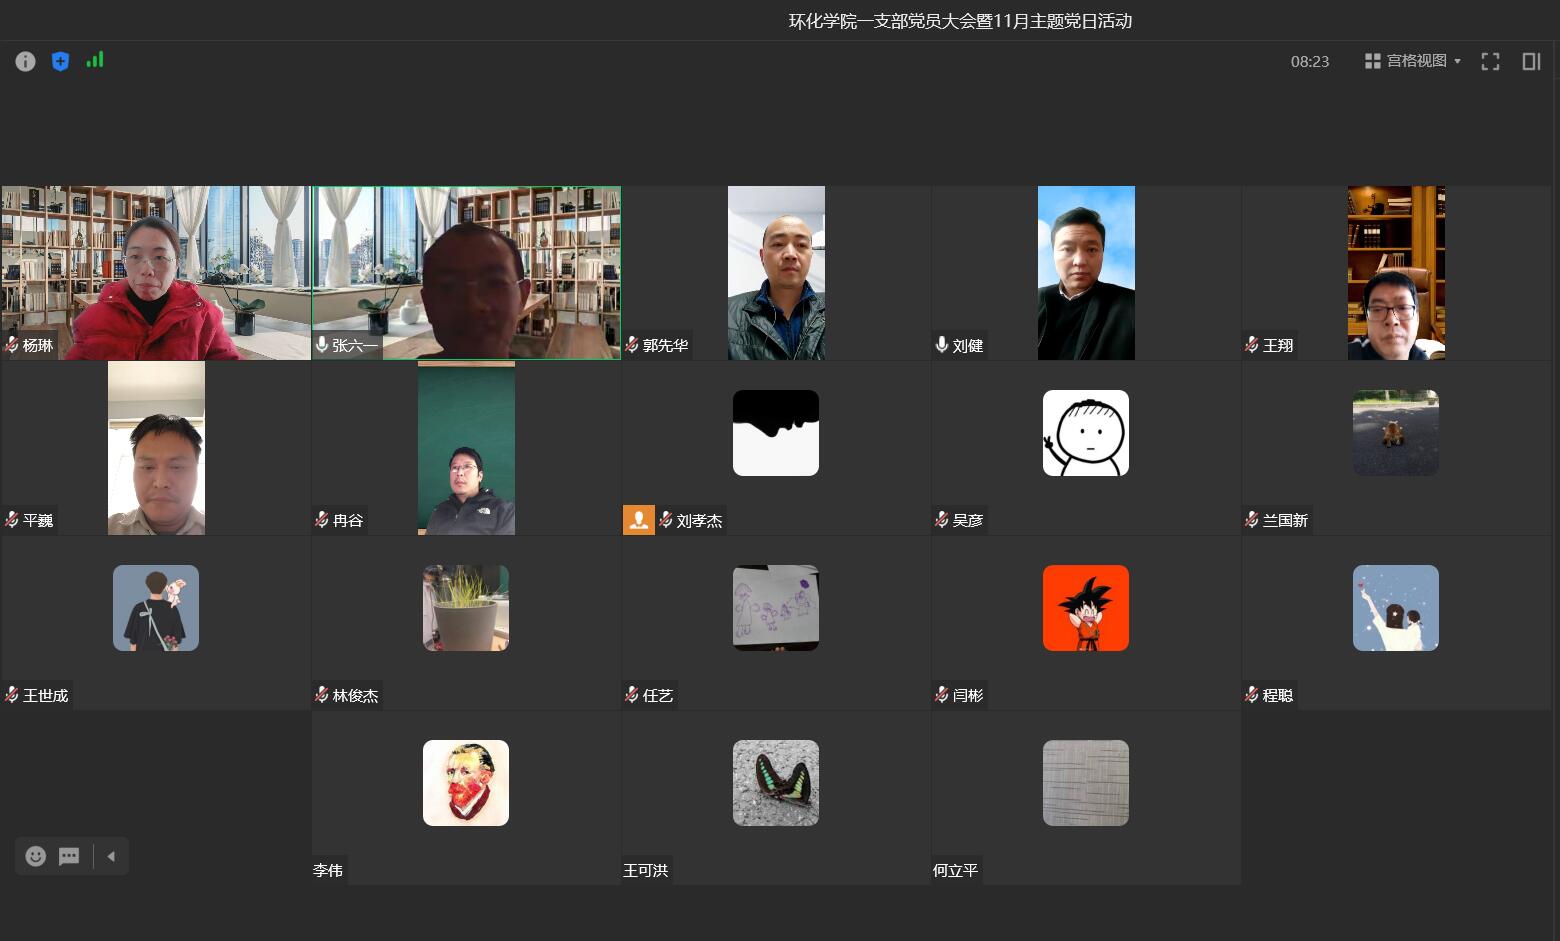Image resolution: width=1560 pixels, height=941 pixels.
Task: Click the 李伟 name label
Action: click(328, 870)
